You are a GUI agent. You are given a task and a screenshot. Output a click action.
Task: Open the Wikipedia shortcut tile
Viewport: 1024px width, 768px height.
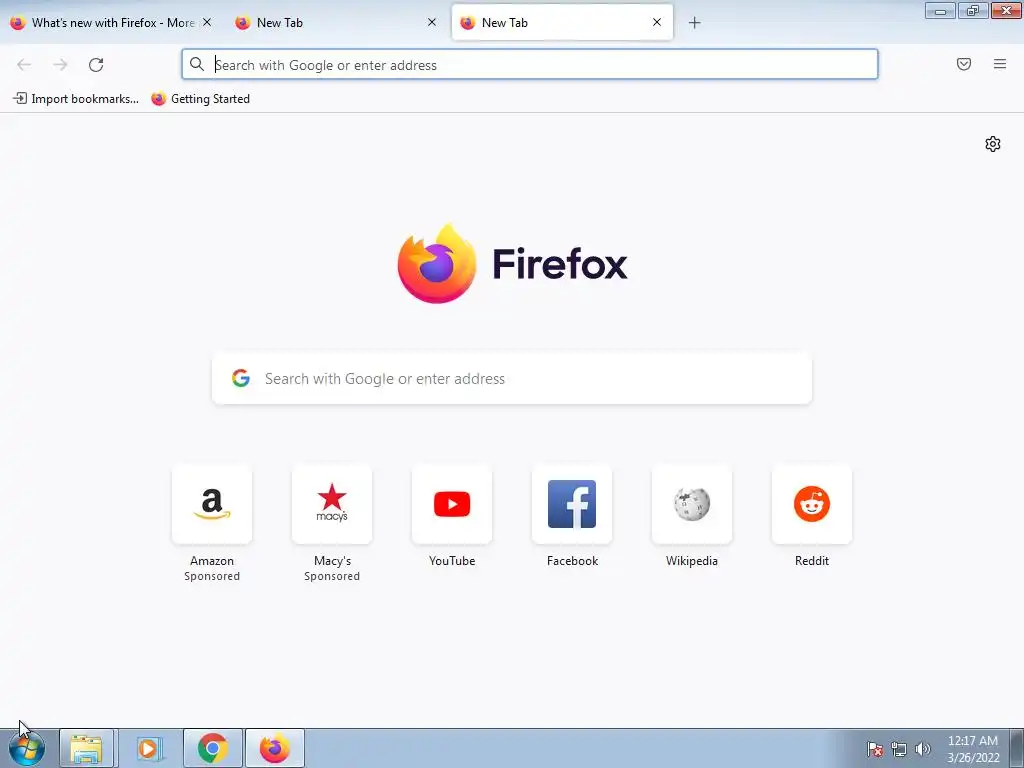click(692, 504)
